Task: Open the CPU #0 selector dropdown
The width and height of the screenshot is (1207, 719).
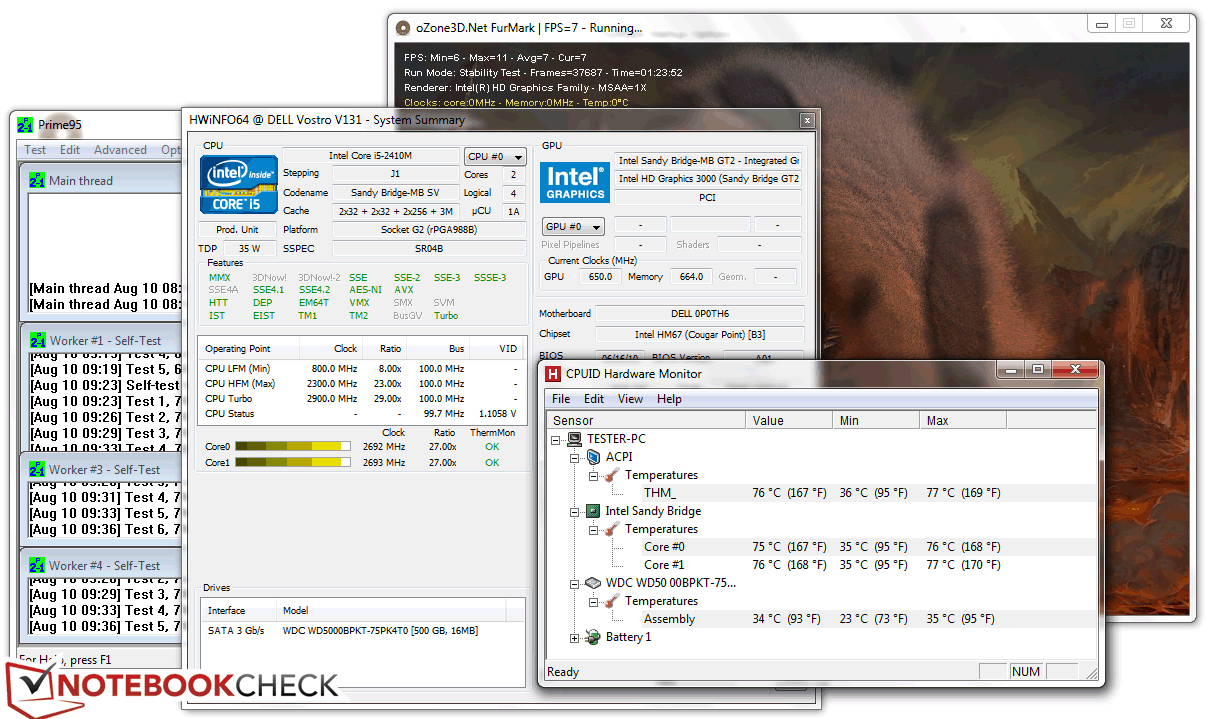Action: (495, 157)
